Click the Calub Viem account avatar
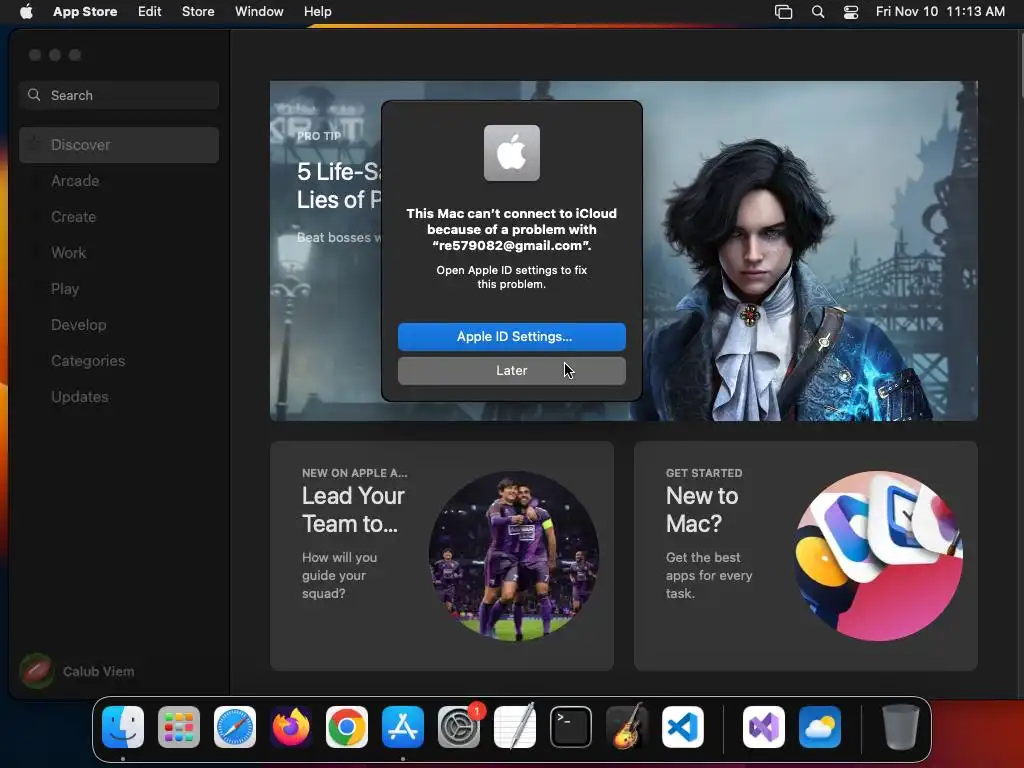This screenshot has width=1024, height=768. pos(37,671)
